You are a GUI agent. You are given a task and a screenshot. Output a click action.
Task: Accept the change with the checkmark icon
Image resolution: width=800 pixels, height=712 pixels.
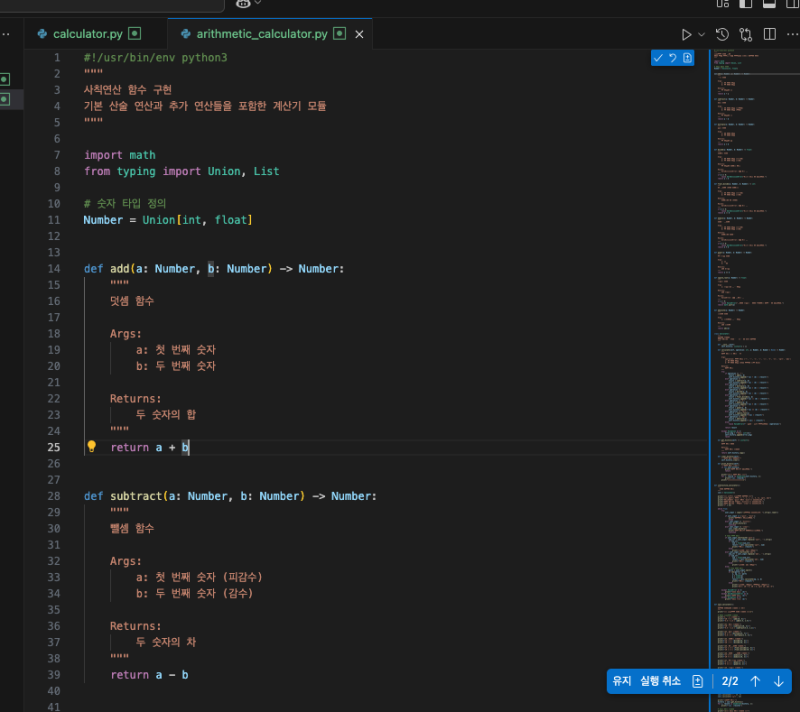(658, 58)
